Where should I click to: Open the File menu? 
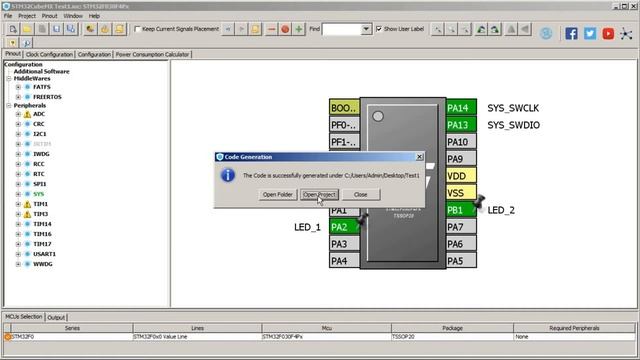click(x=8, y=16)
